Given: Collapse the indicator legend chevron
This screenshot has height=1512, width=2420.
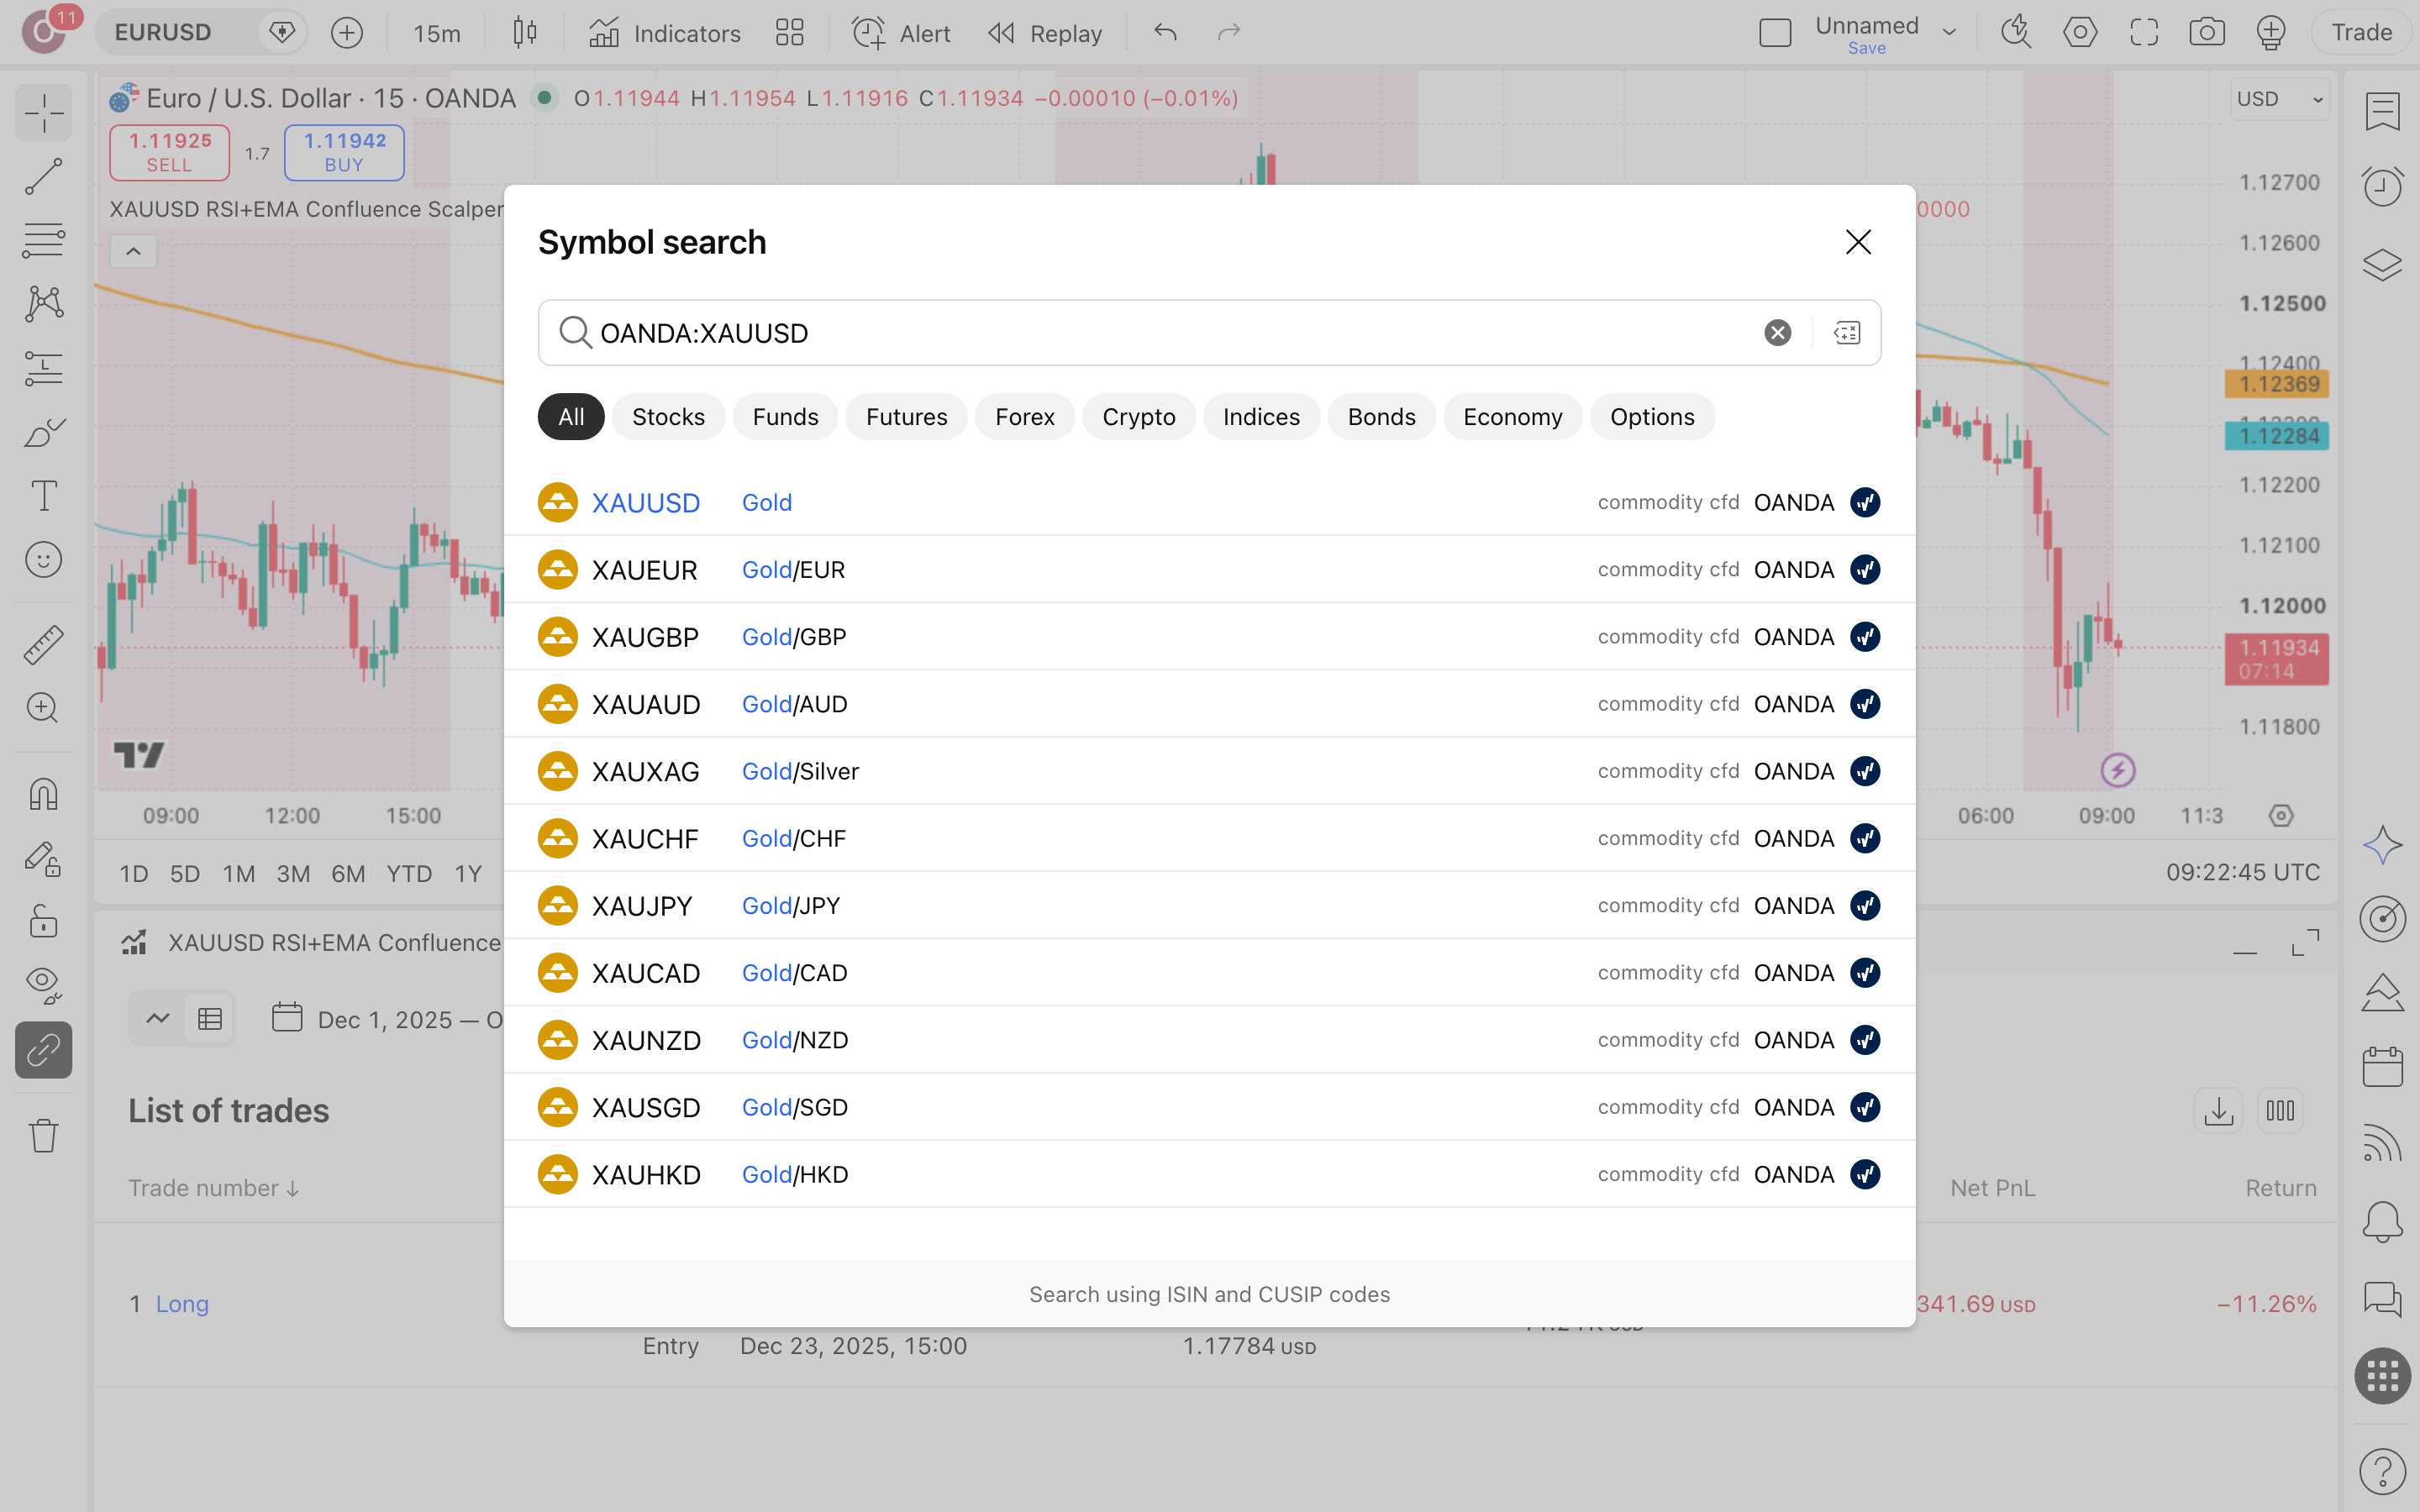Looking at the screenshot, I should 133,251.
